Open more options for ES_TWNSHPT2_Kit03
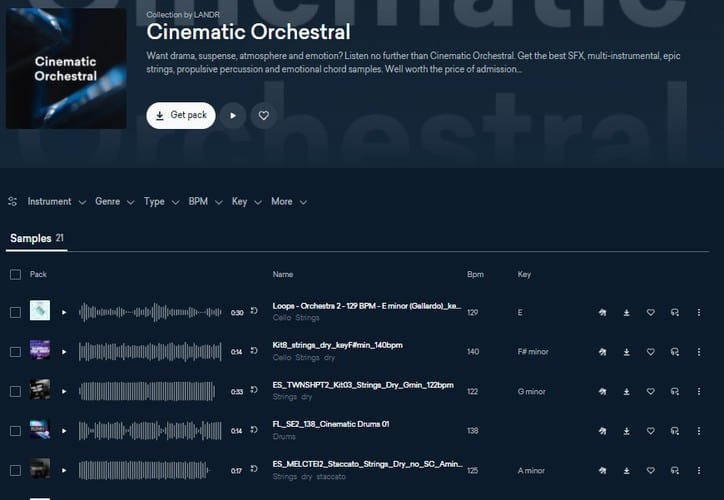The width and height of the screenshot is (724, 500). pos(699,392)
